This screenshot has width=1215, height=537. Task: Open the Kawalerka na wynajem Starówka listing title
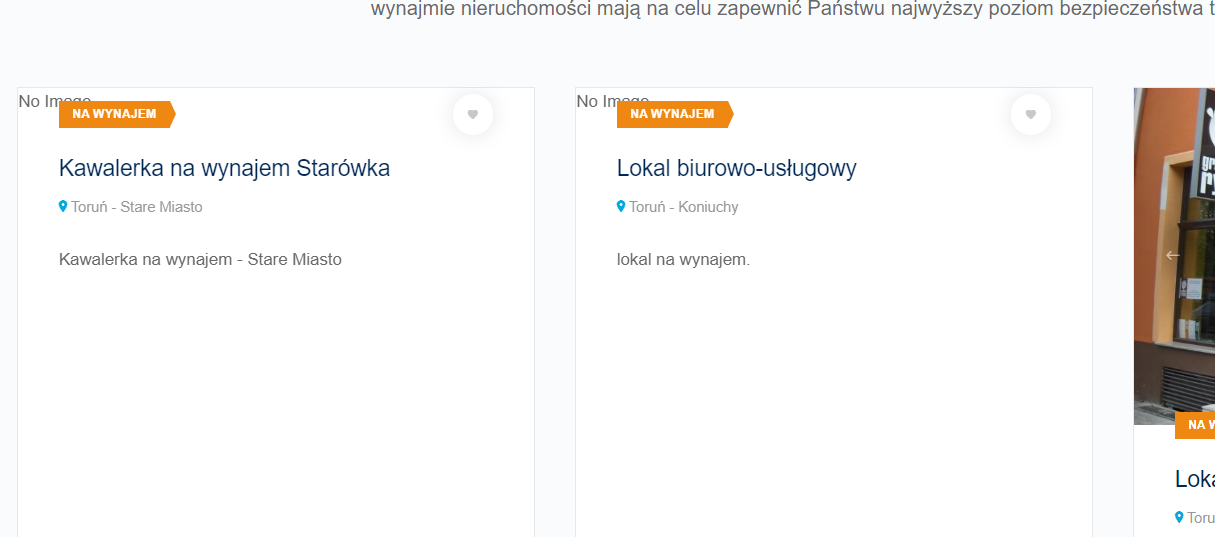coord(224,168)
